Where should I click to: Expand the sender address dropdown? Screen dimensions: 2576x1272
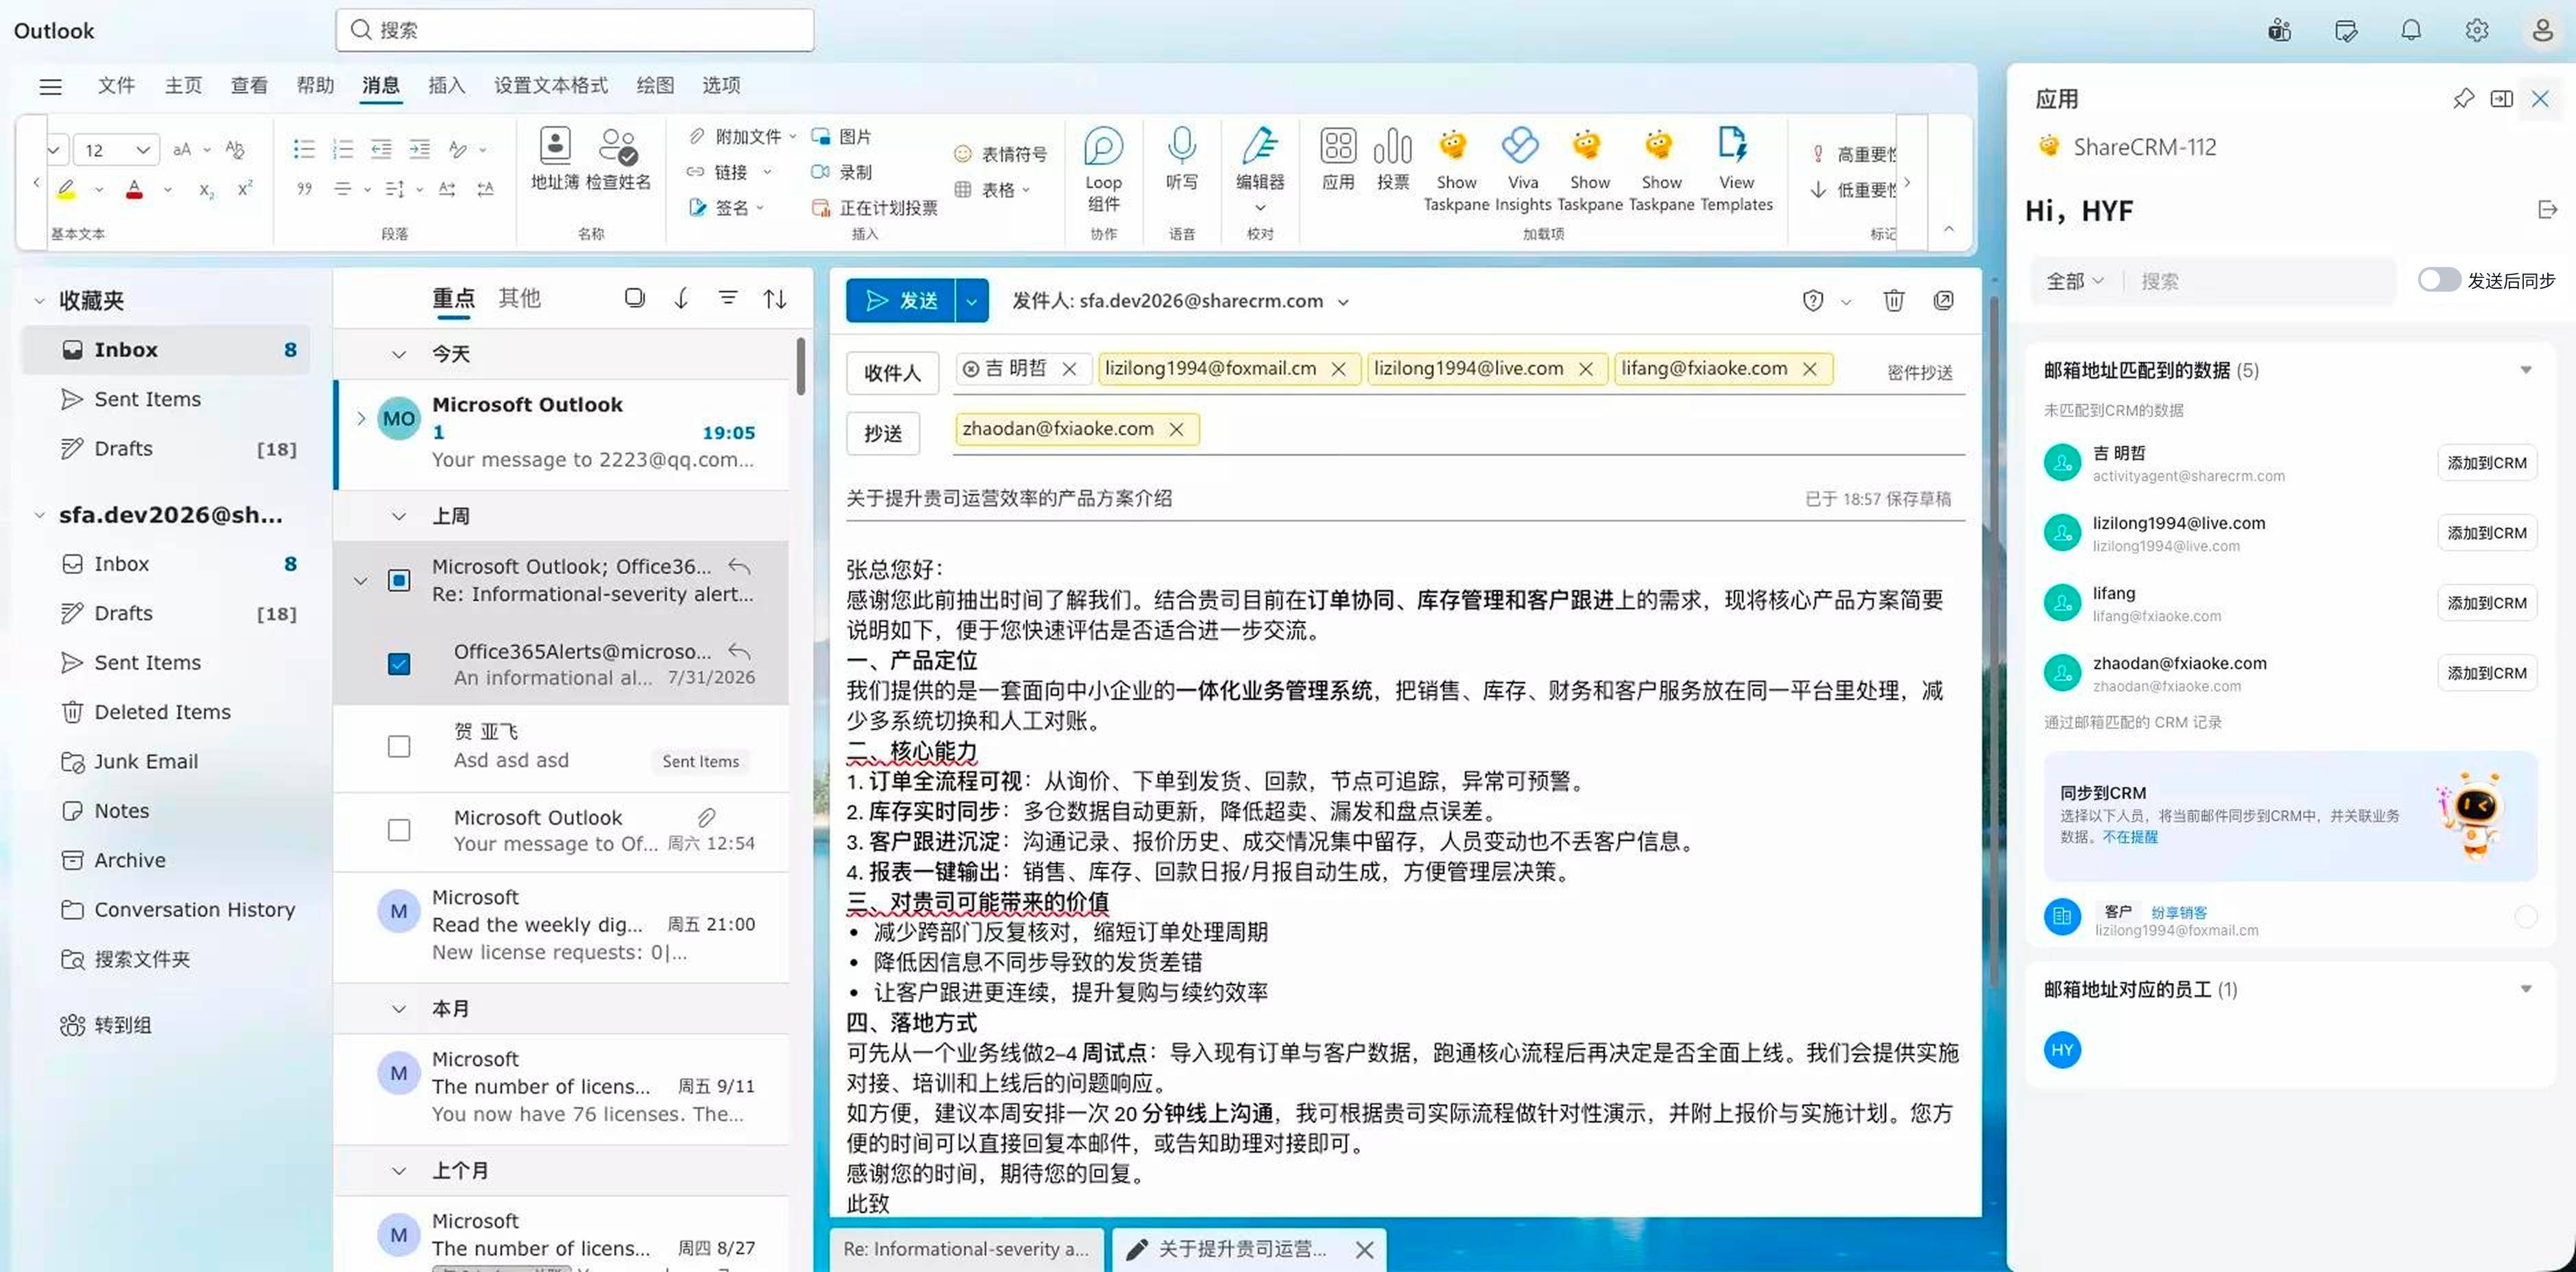(x=1343, y=302)
